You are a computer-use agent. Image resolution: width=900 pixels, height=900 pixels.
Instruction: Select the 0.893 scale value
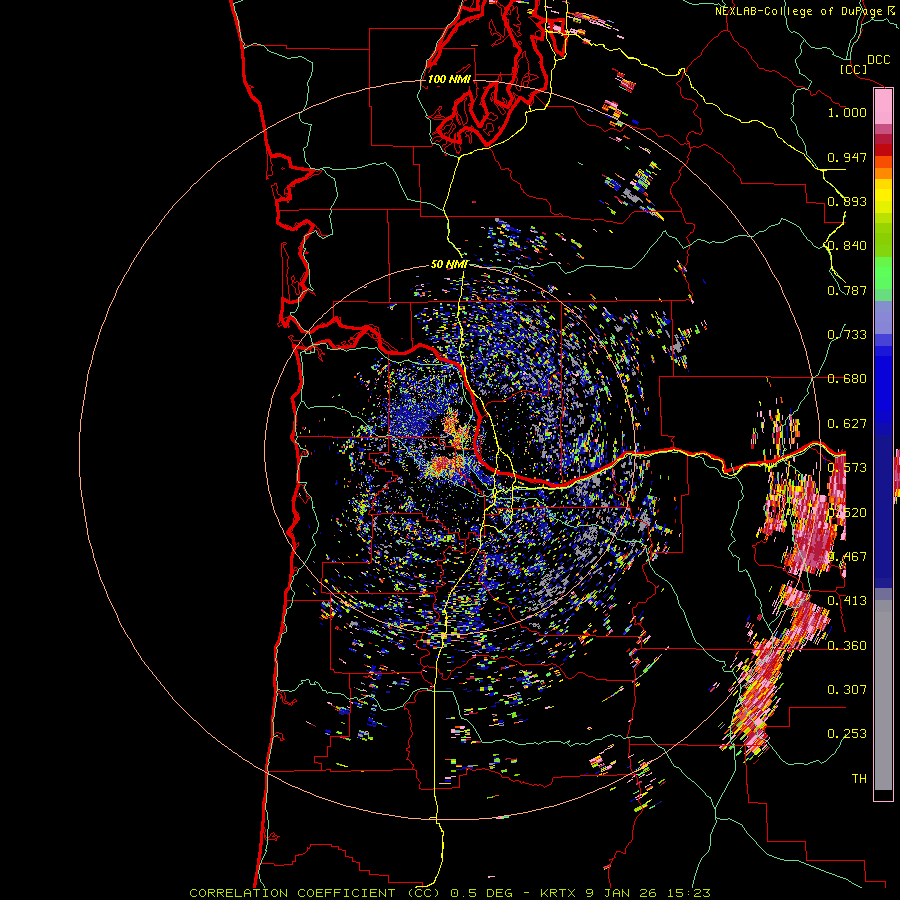(x=847, y=201)
